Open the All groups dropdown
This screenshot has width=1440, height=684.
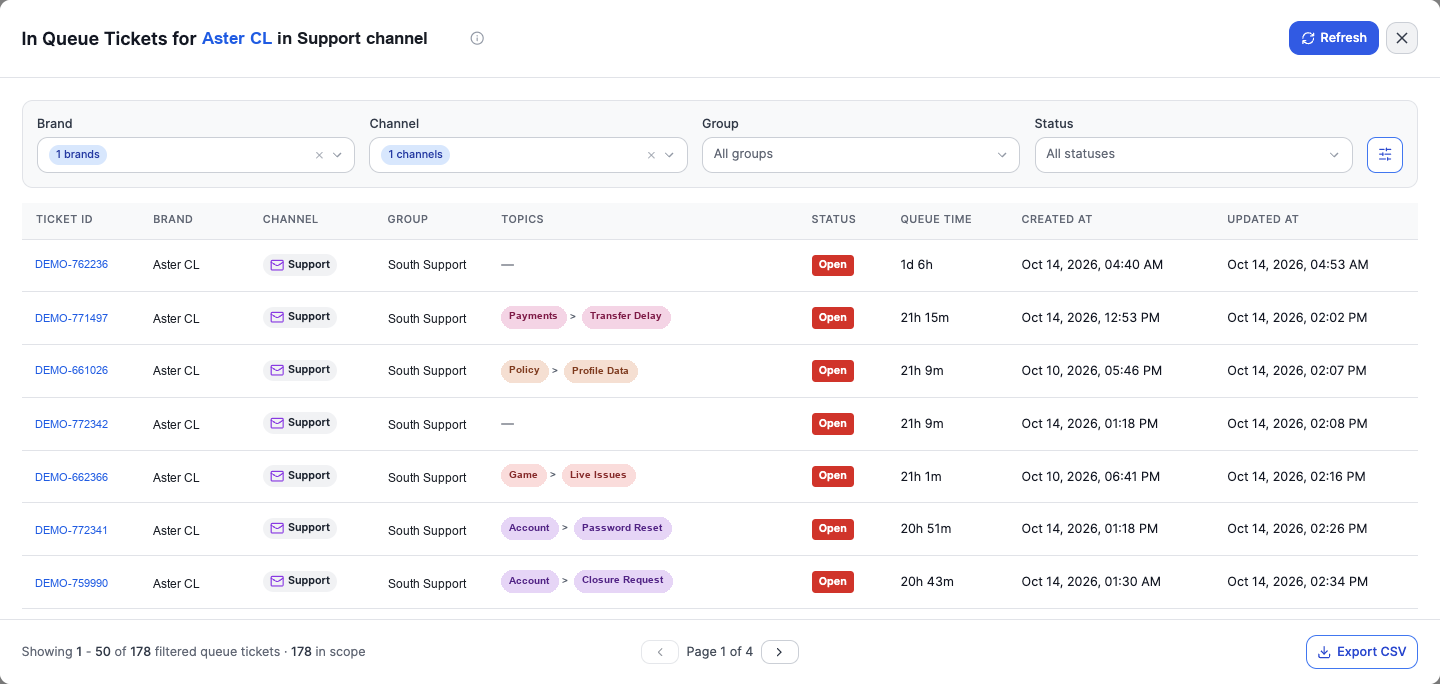[x=861, y=155]
